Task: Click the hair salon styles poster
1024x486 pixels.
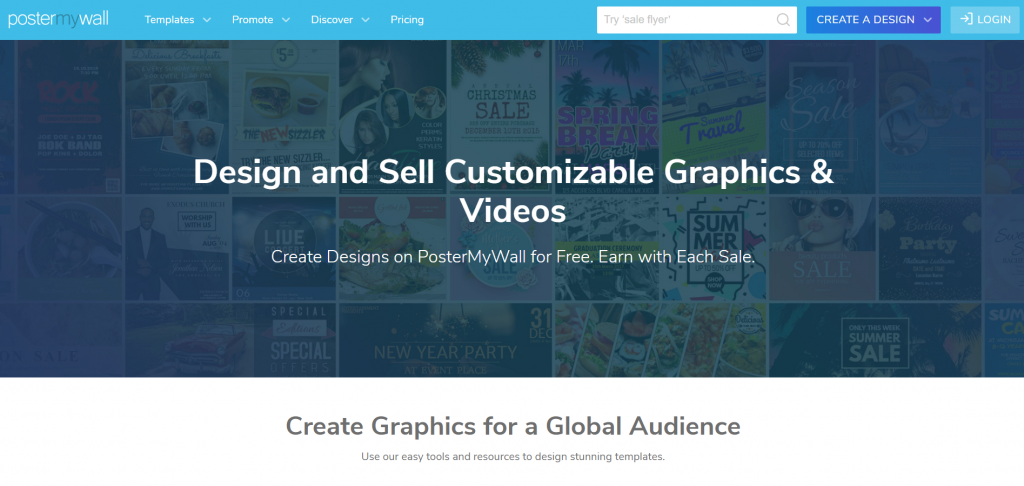Action: pos(392,118)
